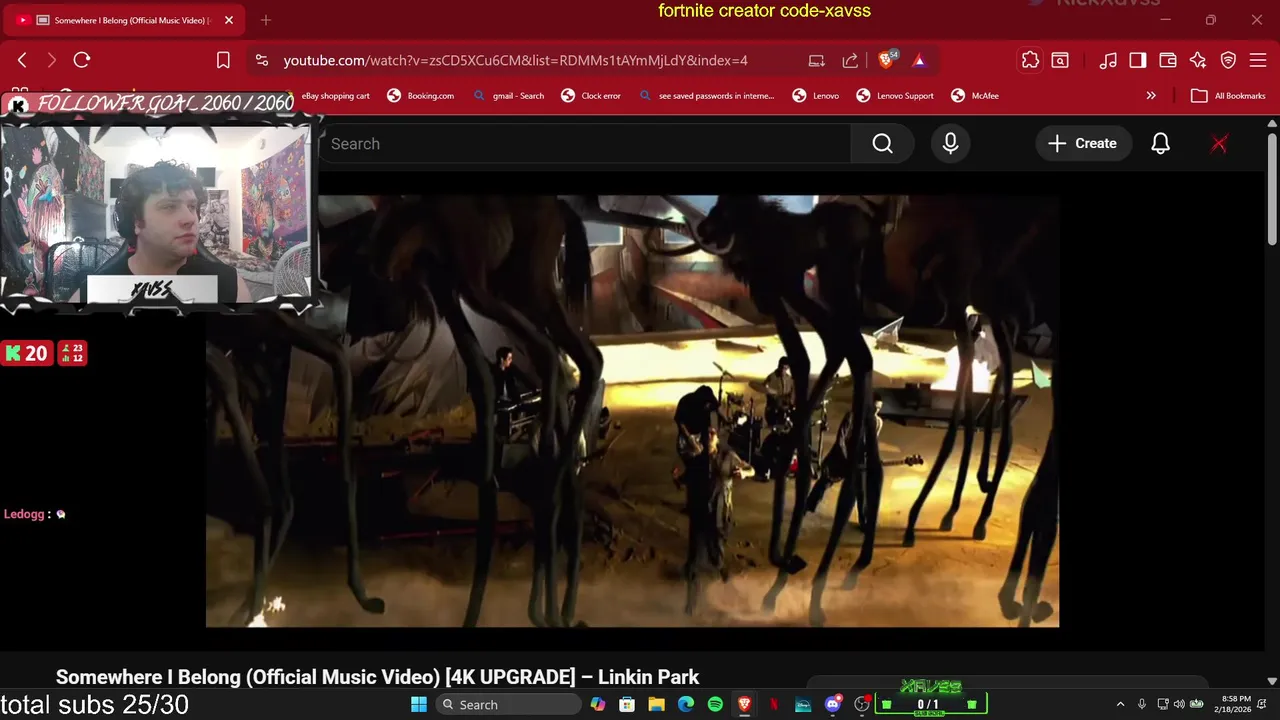Open see saved passwords bookmark
Viewport: 1280px width, 720px height.
click(x=707, y=96)
